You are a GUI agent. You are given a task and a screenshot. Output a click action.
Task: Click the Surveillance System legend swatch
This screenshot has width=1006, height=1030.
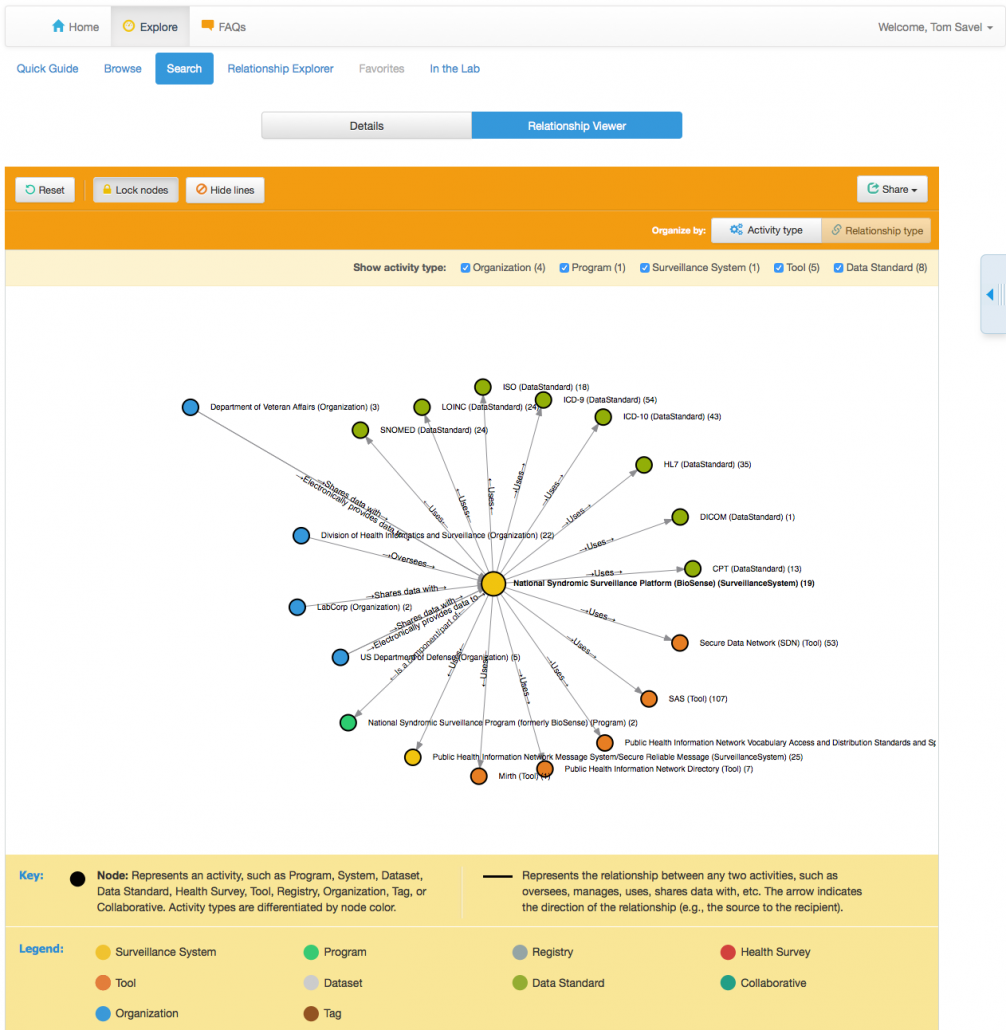tap(103, 952)
